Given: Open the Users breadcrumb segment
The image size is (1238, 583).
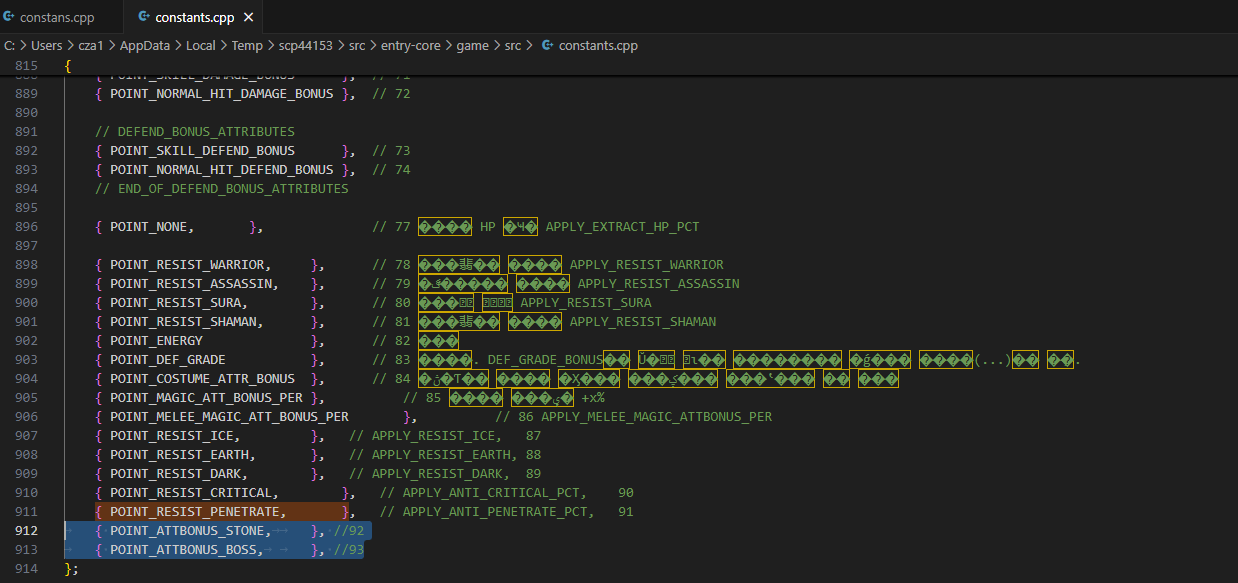Looking at the screenshot, I should pyautogui.click(x=46, y=45).
